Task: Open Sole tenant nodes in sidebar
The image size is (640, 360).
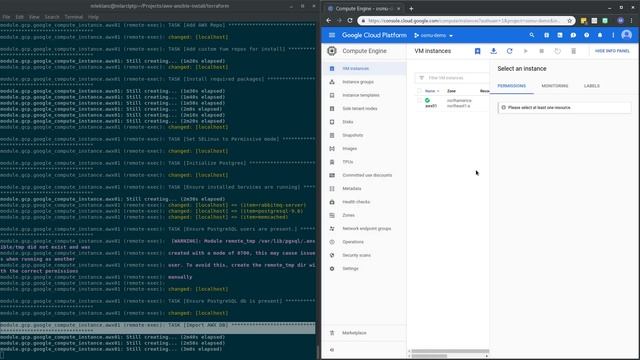Action: (x=360, y=109)
